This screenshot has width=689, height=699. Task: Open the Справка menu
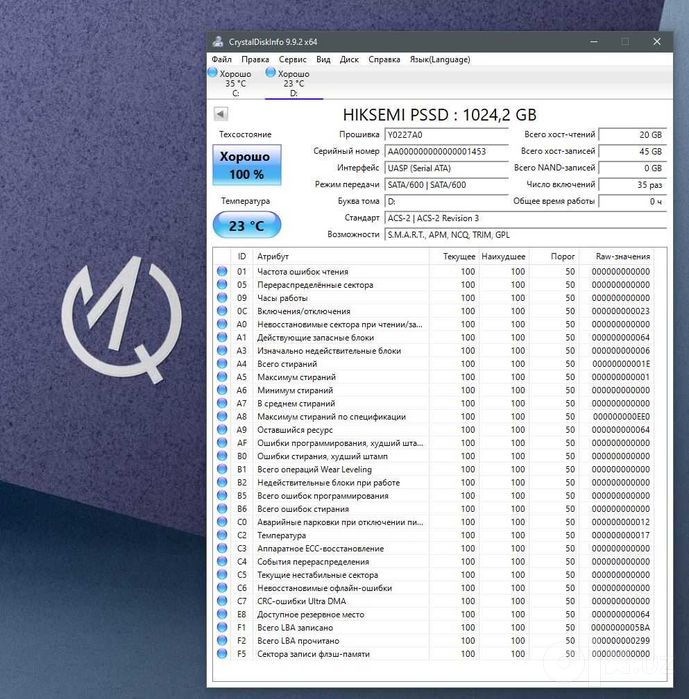click(x=384, y=59)
